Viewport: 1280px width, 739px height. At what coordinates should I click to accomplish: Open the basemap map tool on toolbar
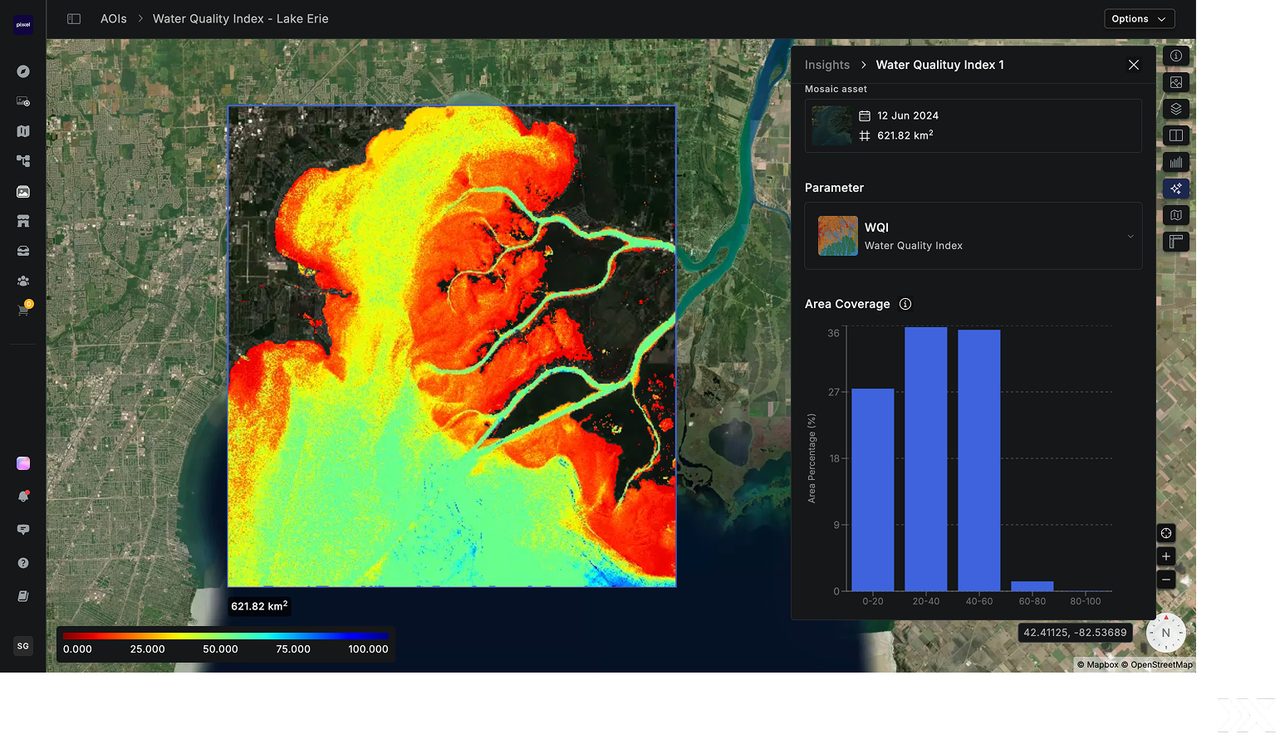[1176, 215]
